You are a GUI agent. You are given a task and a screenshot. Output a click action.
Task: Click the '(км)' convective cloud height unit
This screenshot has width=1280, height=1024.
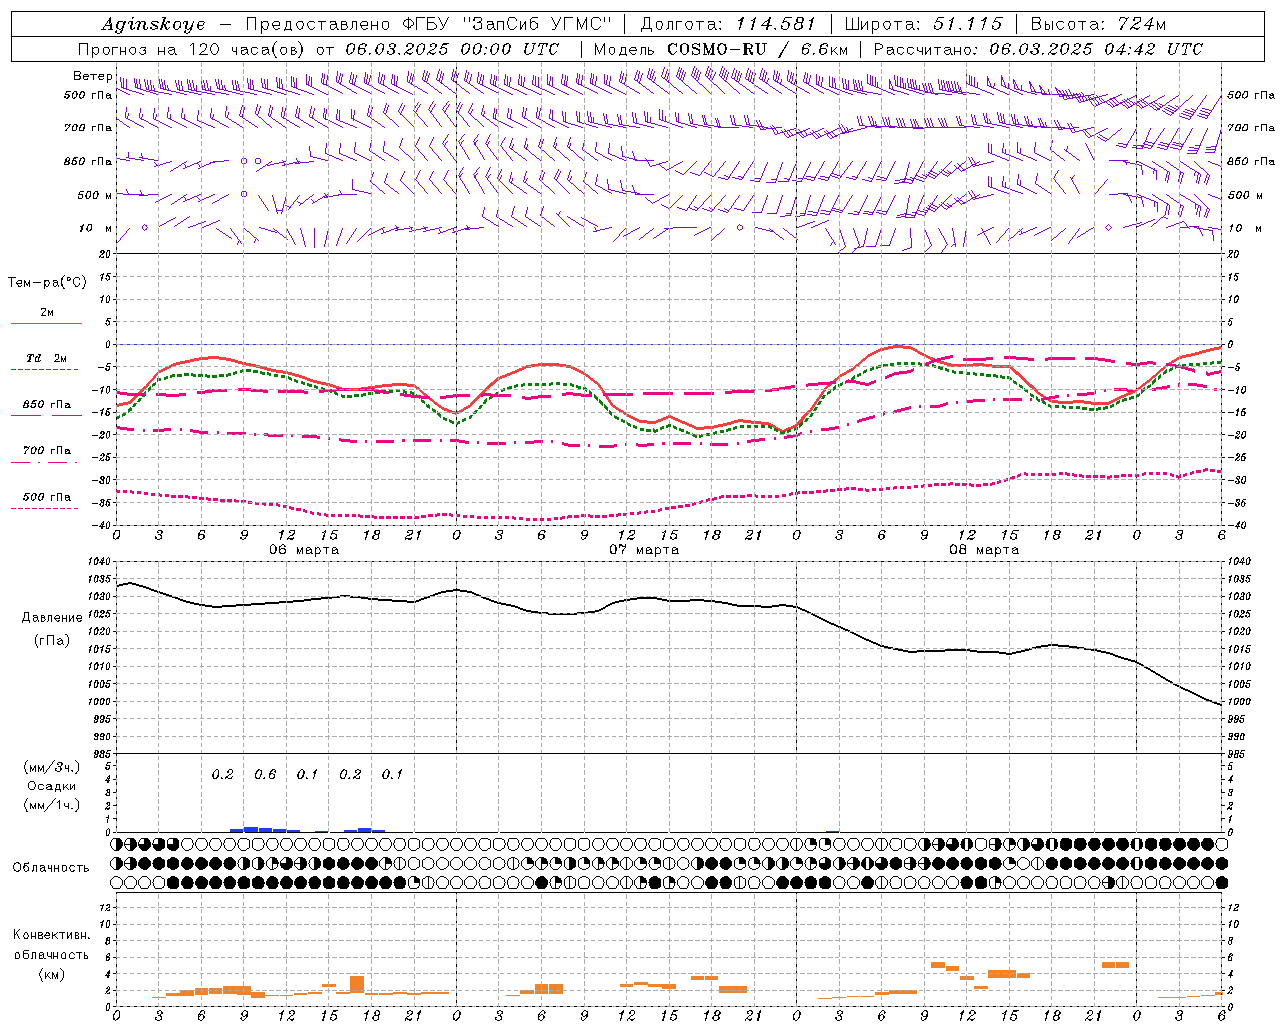point(51,974)
